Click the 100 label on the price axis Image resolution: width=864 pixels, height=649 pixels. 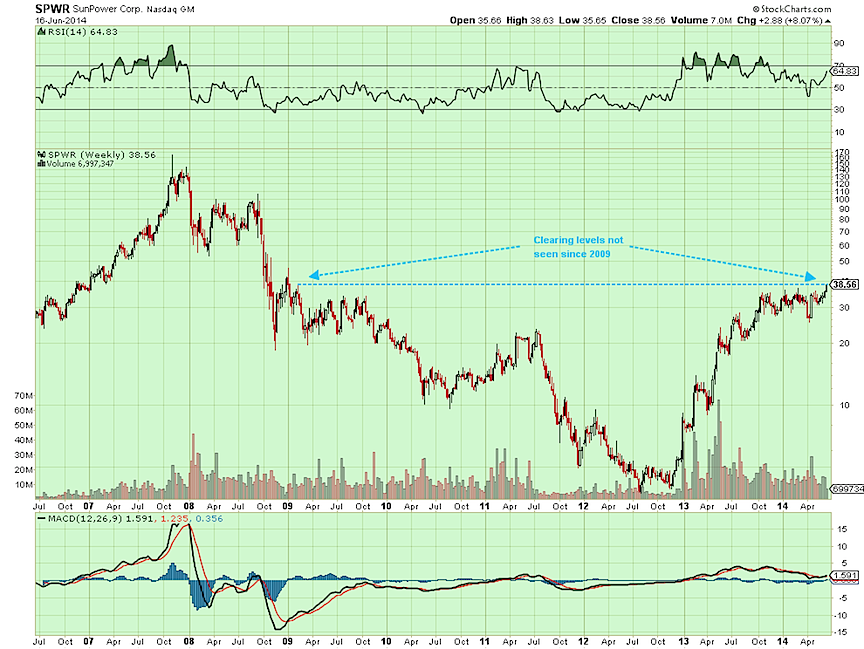point(841,199)
